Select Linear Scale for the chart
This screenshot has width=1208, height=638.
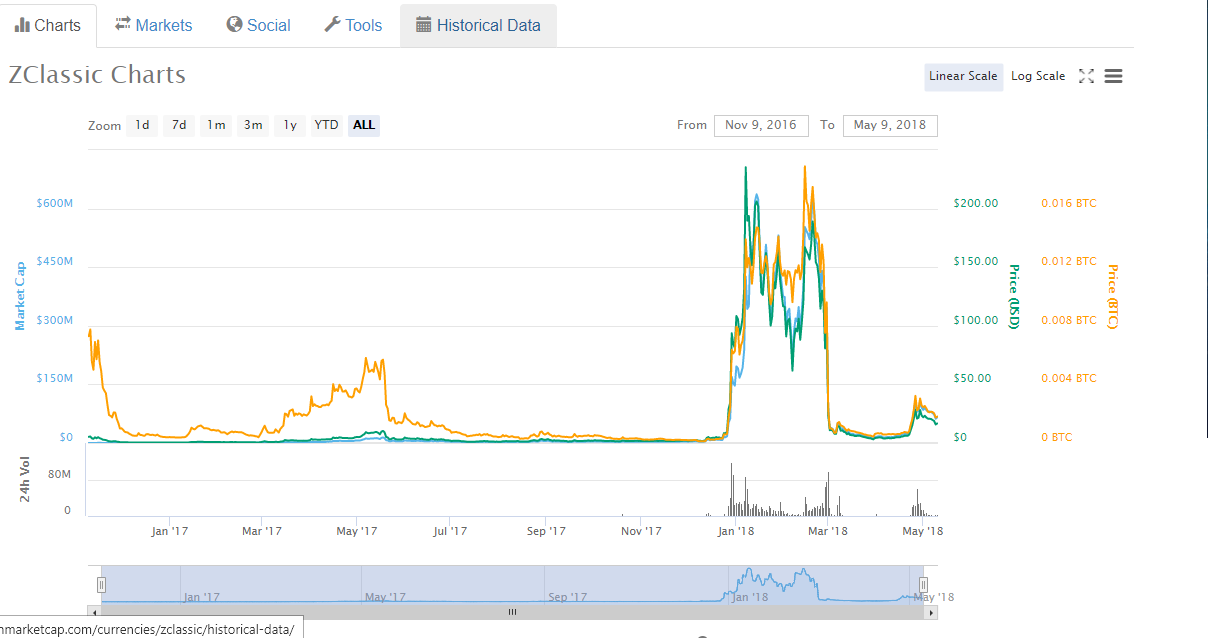coord(963,76)
